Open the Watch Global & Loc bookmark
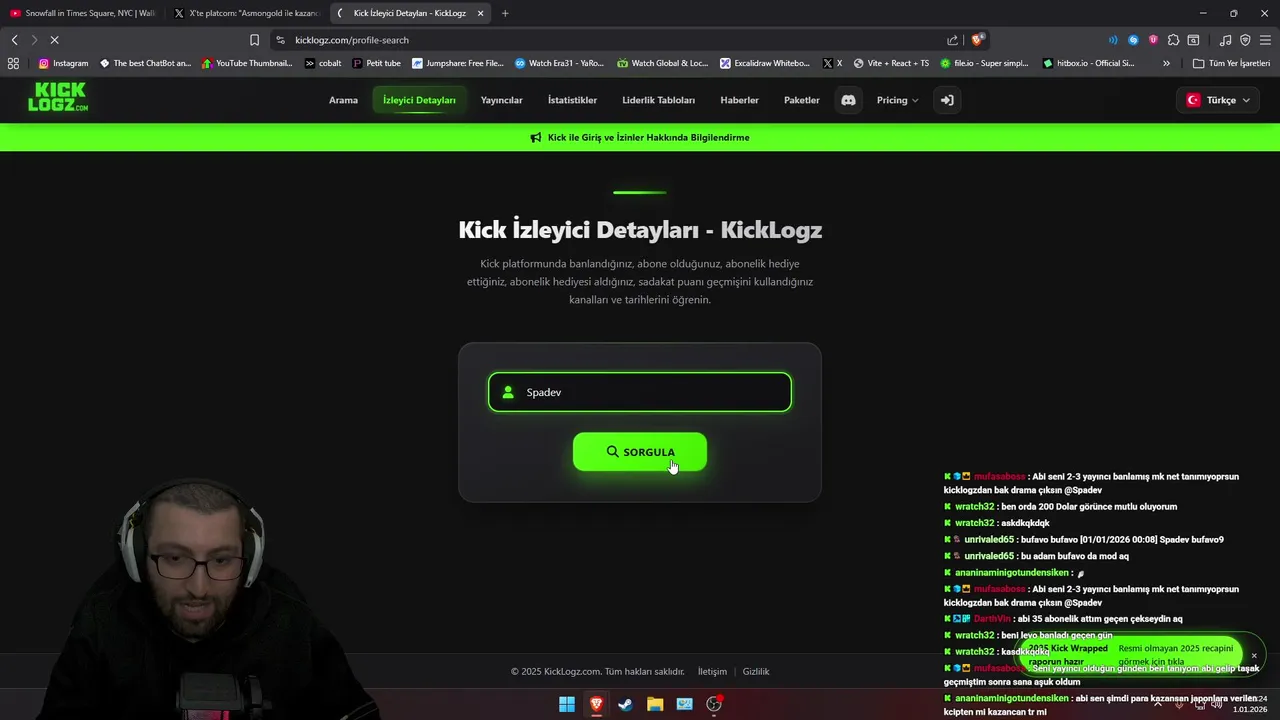This screenshot has width=1280, height=720. [662, 63]
